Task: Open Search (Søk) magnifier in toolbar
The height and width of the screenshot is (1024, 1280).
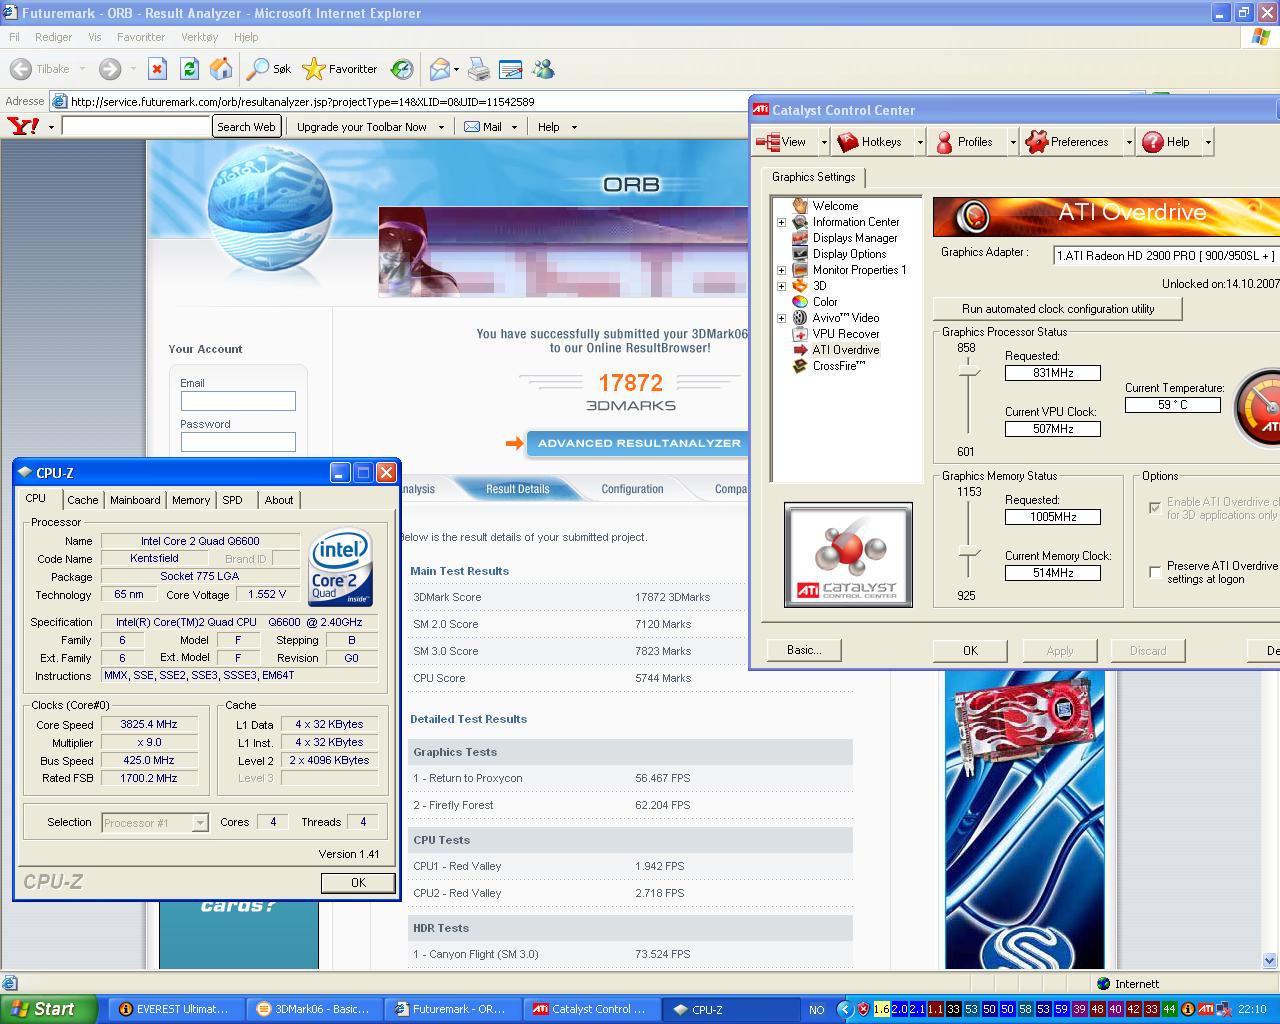Action: pyautogui.click(x=269, y=69)
